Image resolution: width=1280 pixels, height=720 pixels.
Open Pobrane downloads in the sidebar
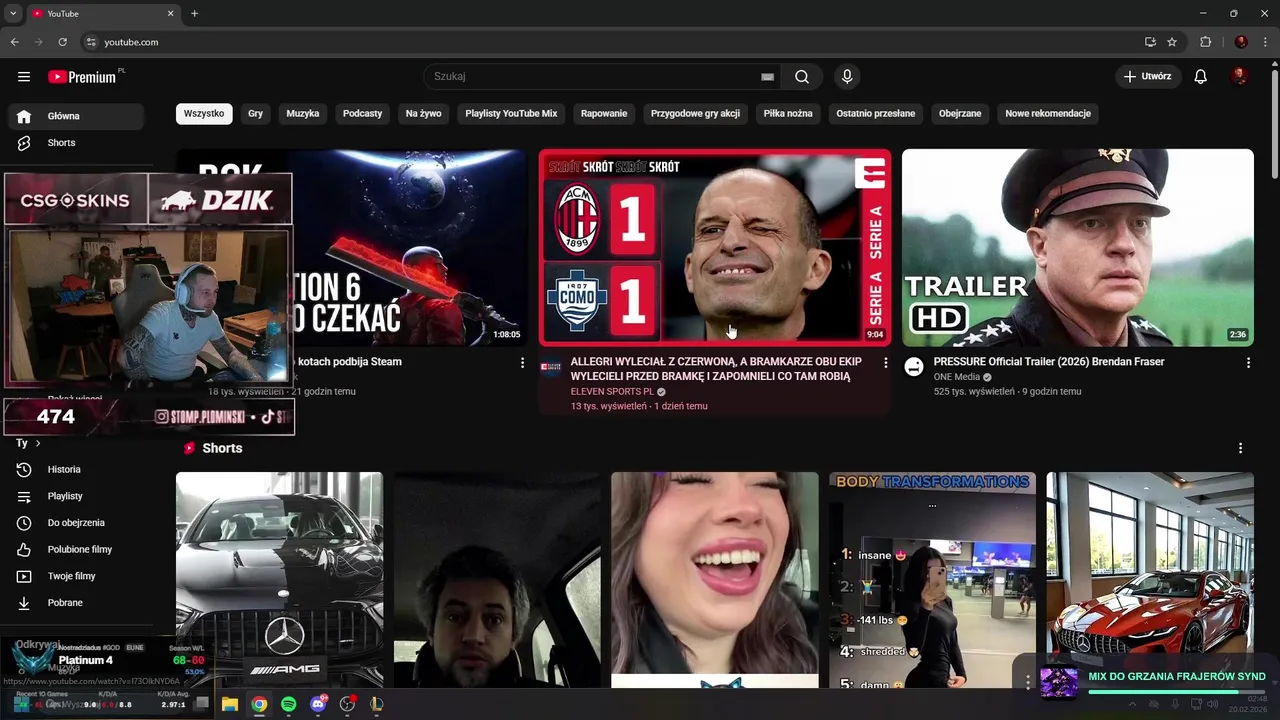pos(76,603)
